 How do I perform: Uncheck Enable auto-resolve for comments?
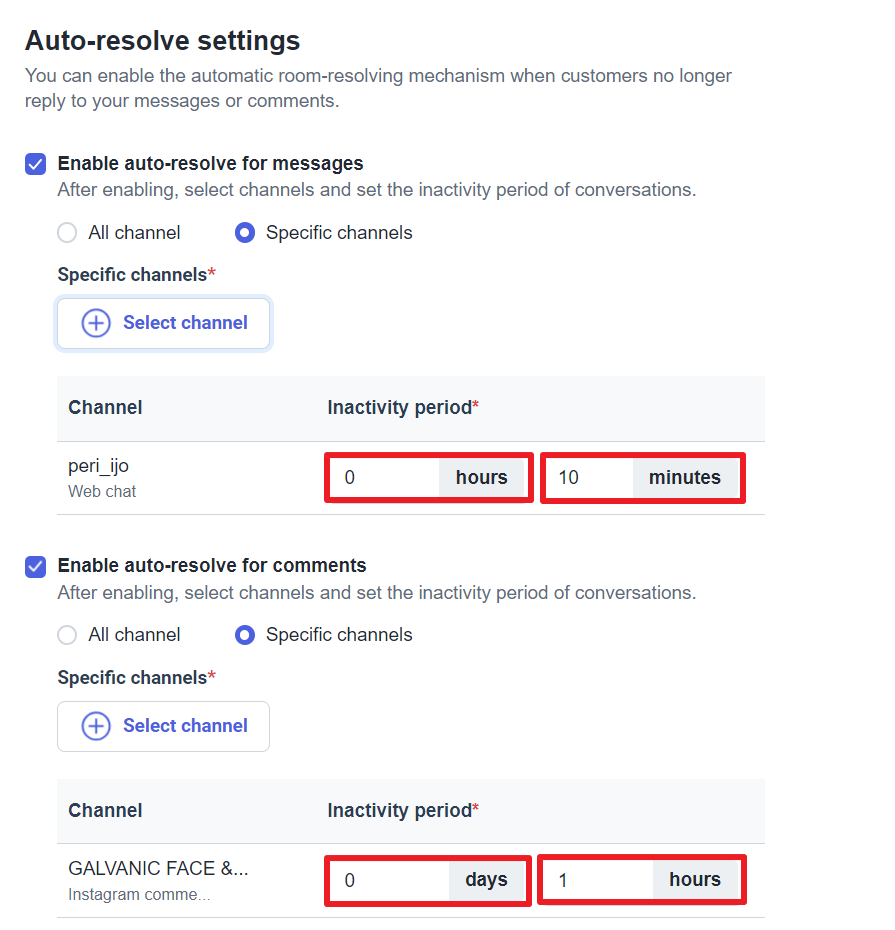tap(36, 566)
